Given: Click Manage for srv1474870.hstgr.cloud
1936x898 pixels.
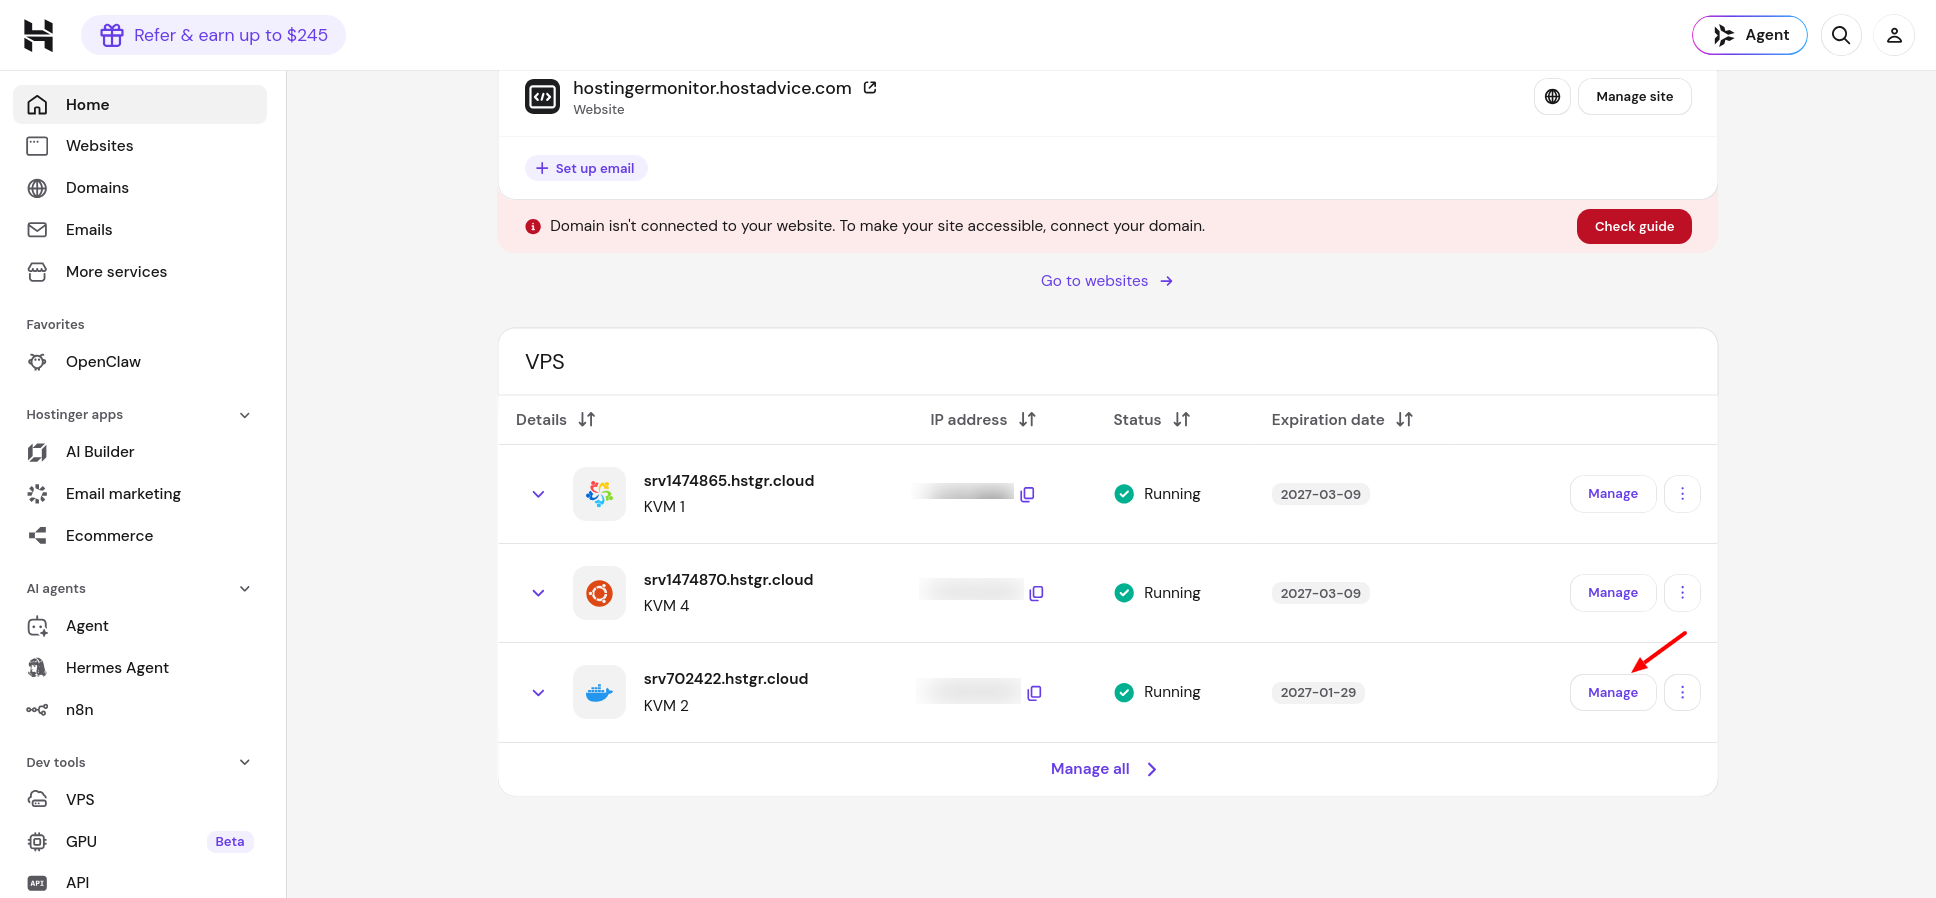Looking at the screenshot, I should [x=1613, y=593].
